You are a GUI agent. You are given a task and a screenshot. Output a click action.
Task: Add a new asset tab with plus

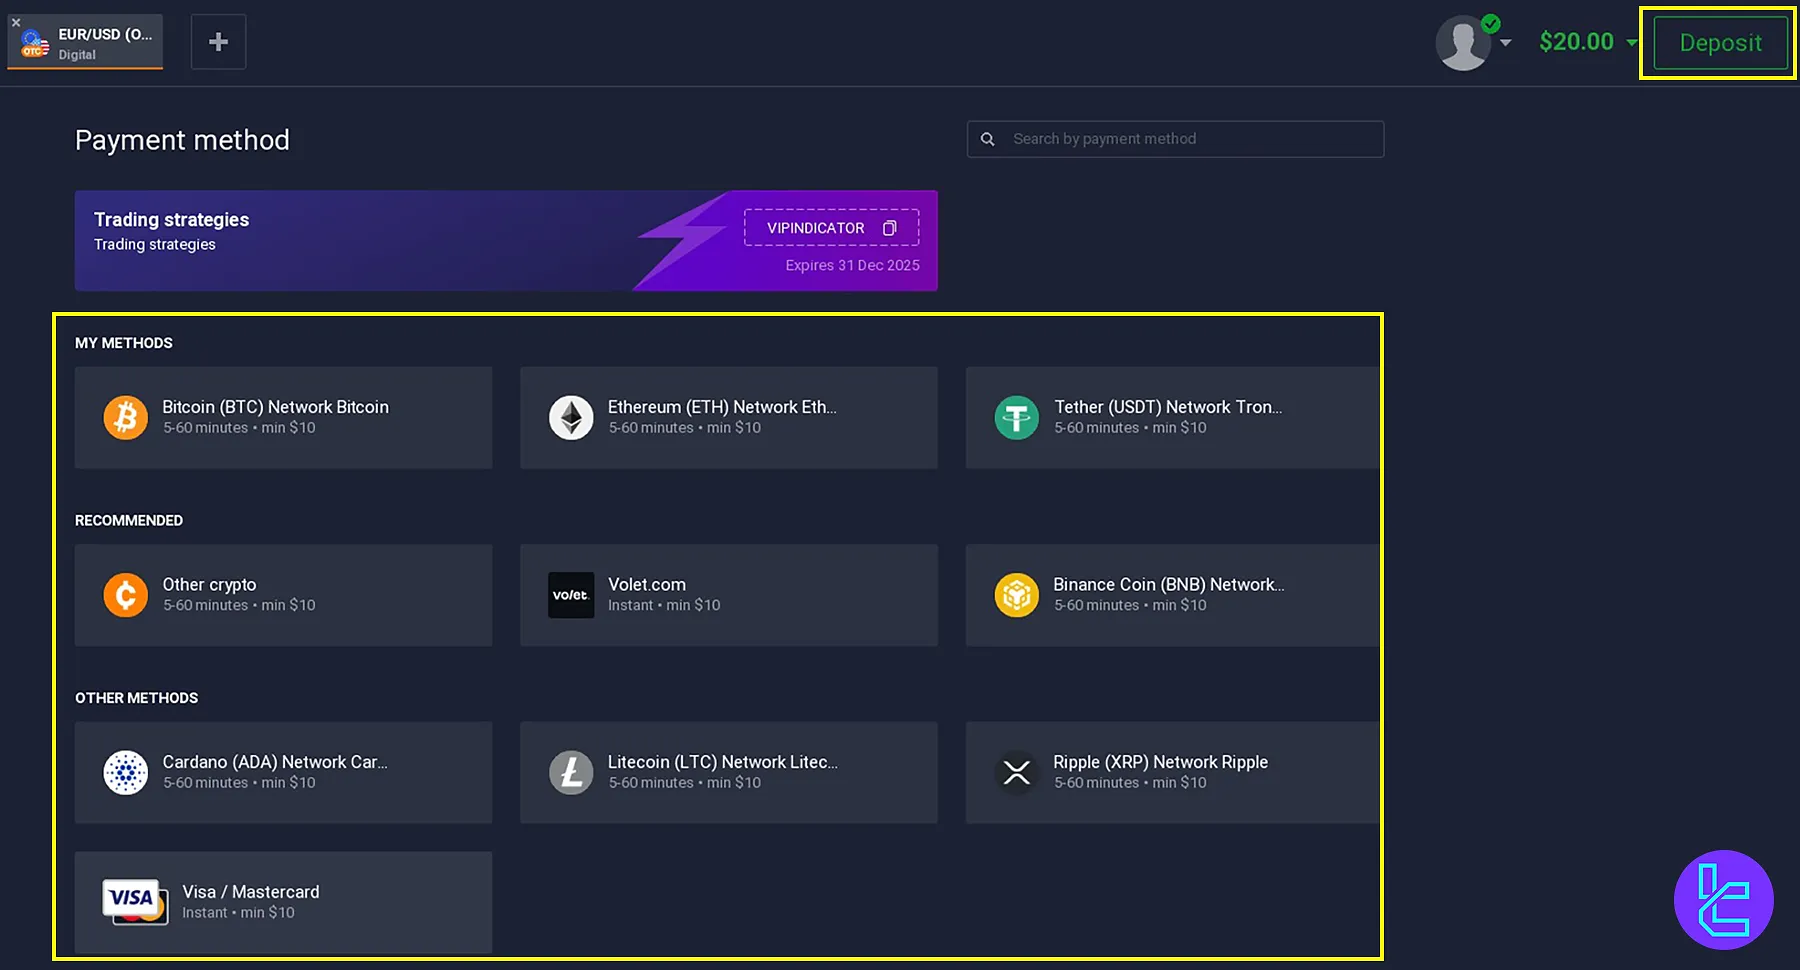pyautogui.click(x=218, y=42)
